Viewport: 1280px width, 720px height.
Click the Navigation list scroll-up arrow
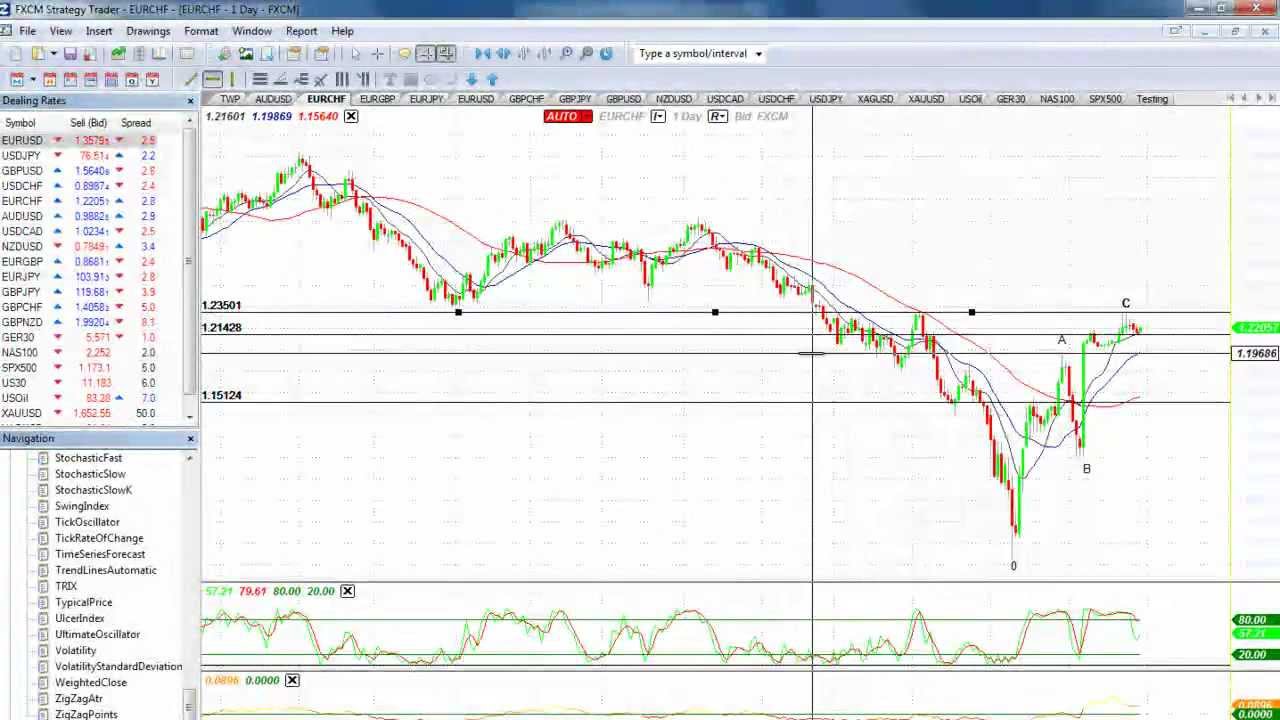[189, 458]
